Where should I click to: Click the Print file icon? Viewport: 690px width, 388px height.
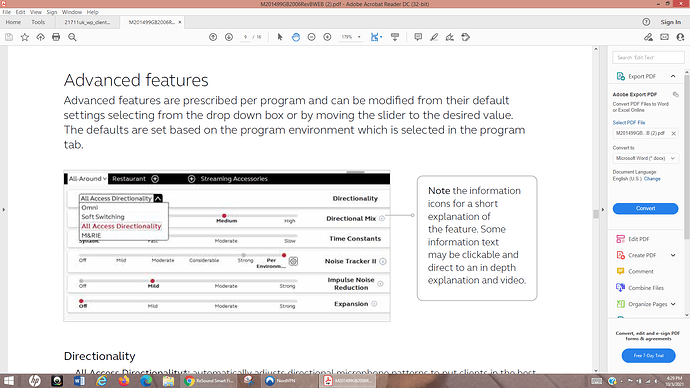pyautogui.click(x=56, y=37)
